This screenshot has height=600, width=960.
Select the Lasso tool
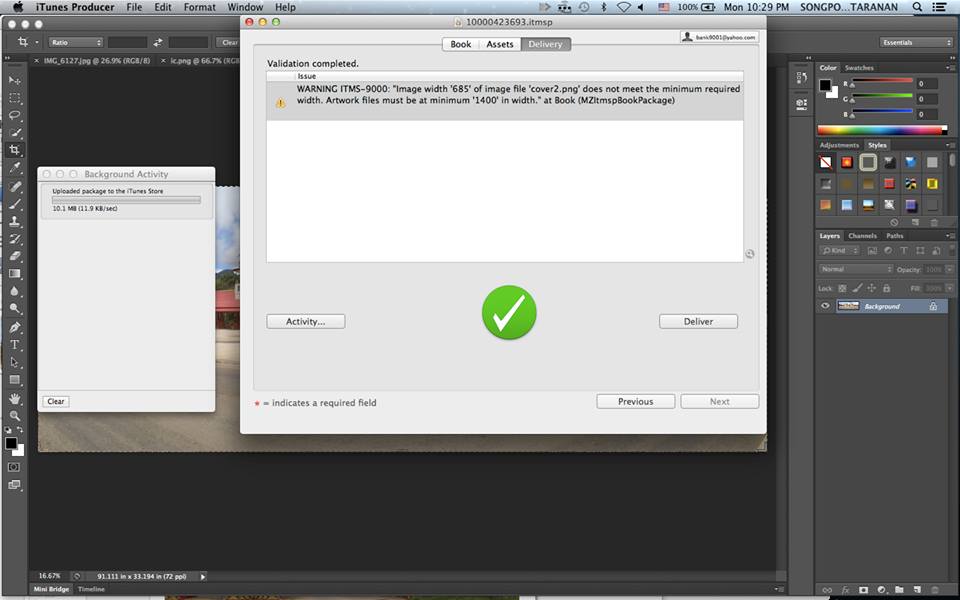pyautogui.click(x=15, y=115)
